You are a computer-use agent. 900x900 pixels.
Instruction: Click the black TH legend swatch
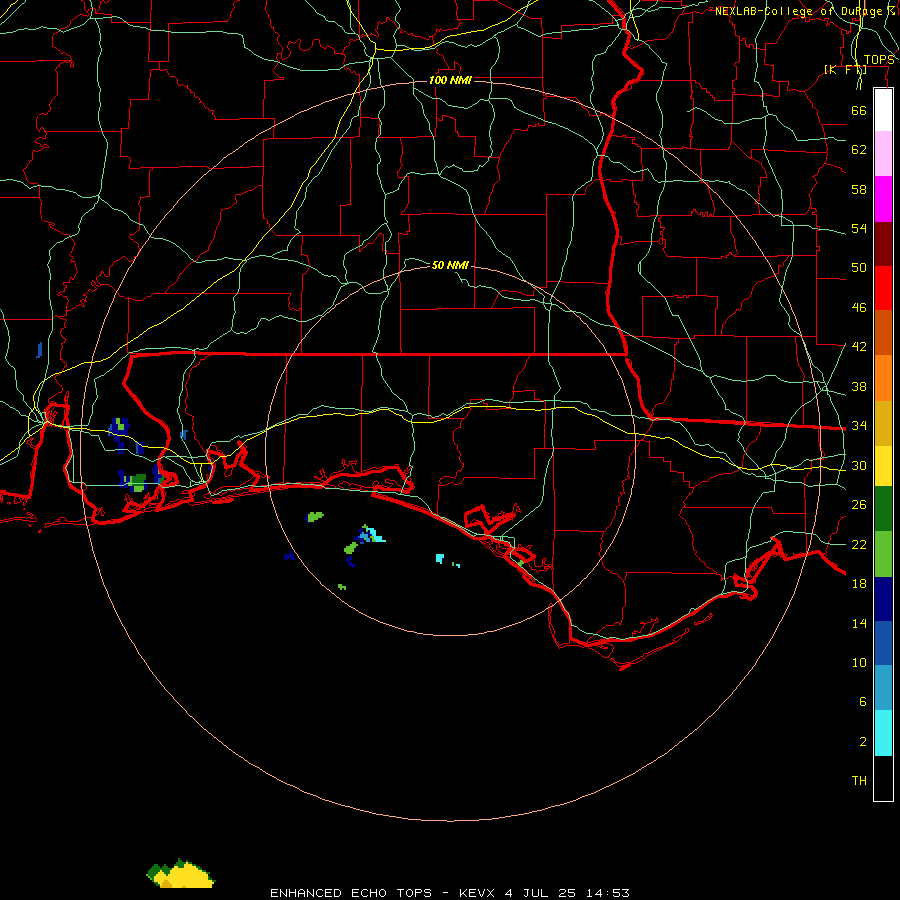(x=883, y=778)
